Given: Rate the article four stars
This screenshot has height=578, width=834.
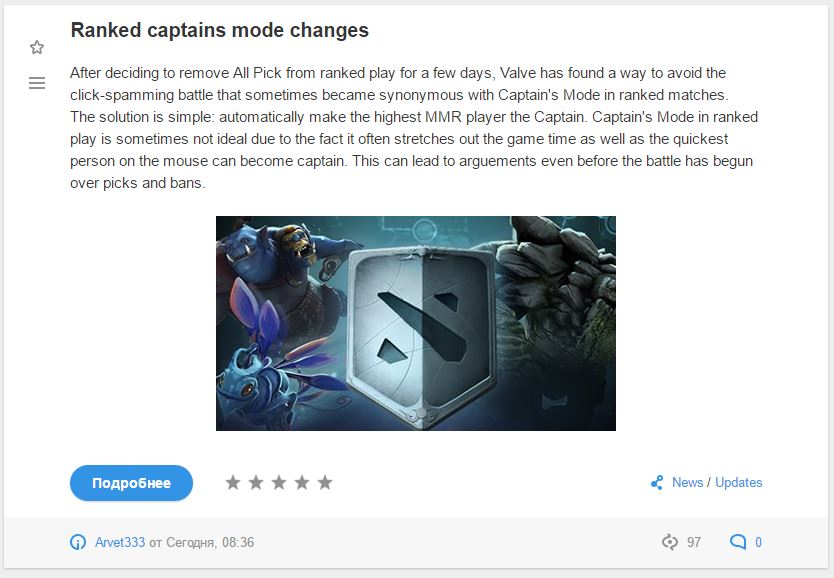Looking at the screenshot, I should pyautogui.click(x=302, y=482).
